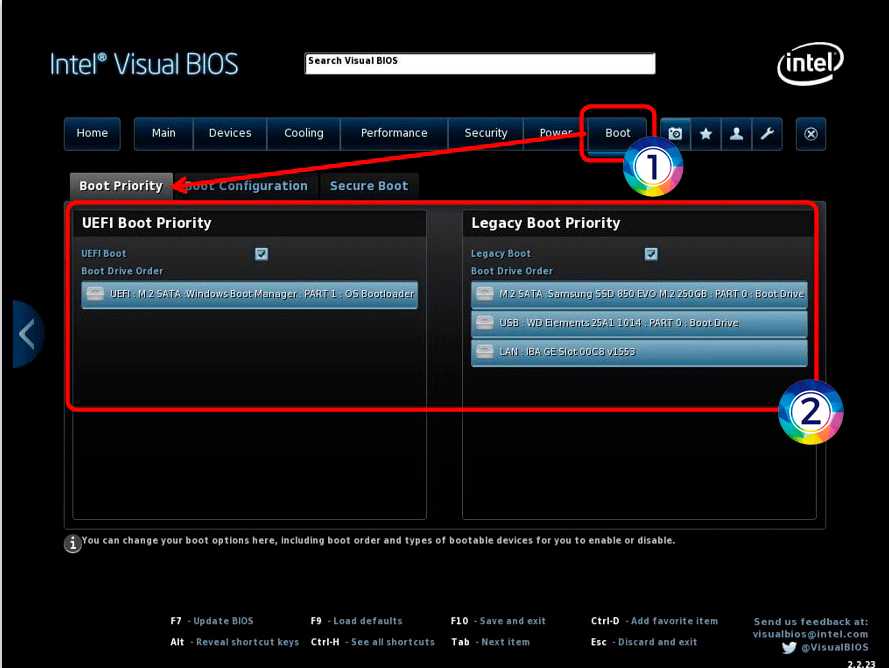This screenshot has width=889, height=668.
Task: Click the Intel logo
Action: click(x=810, y=64)
